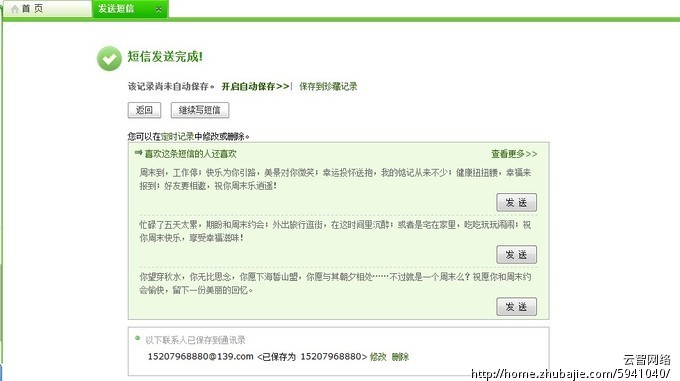Click 修改 next to saved contact
Screen dimensions: 680x381
tap(378, 357)
